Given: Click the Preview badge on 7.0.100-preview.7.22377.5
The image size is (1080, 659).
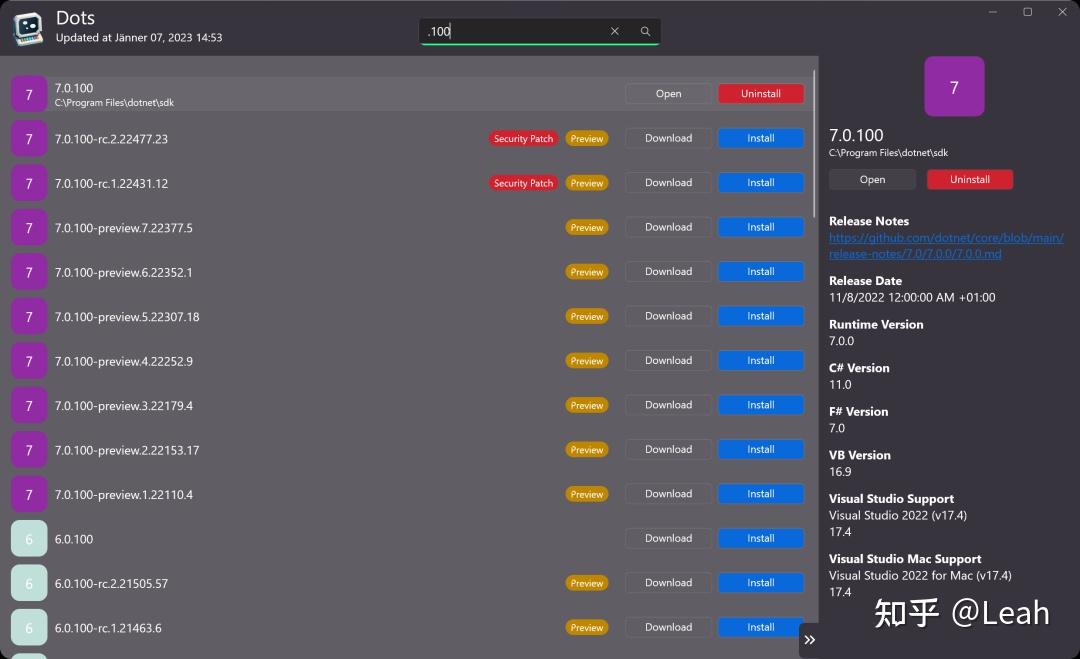Looking at the screenshot, I should tap(587, 227).
